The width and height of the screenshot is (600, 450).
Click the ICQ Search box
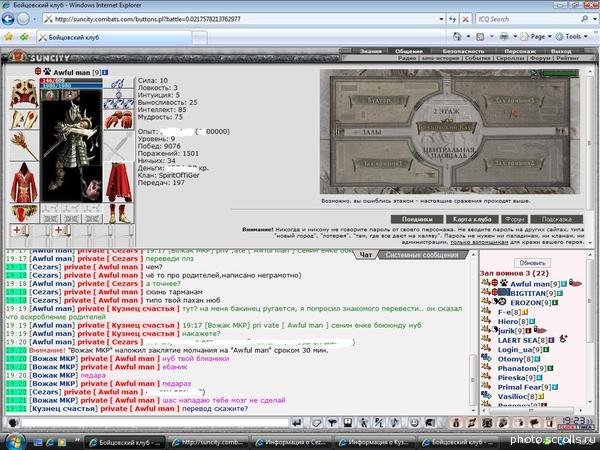pos(528,19)
